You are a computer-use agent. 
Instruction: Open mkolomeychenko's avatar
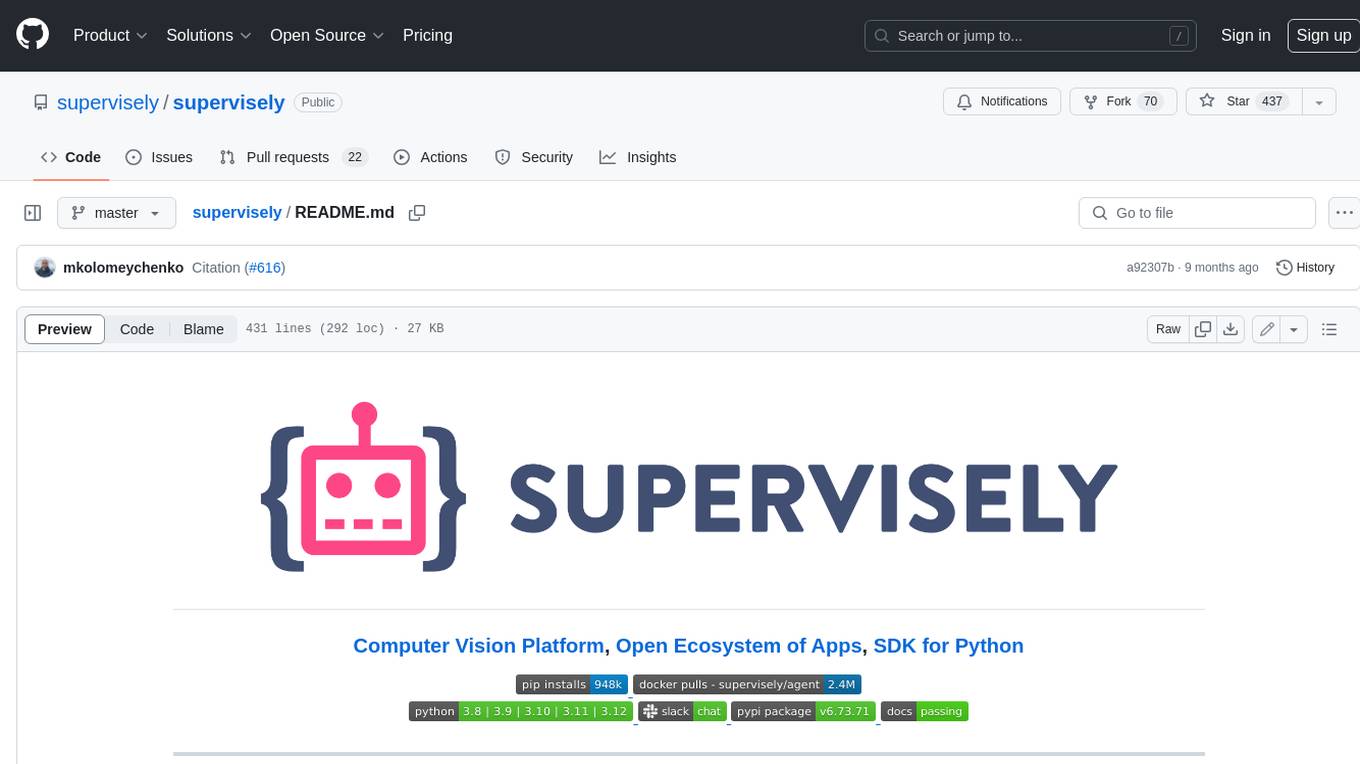coord(44,268)
